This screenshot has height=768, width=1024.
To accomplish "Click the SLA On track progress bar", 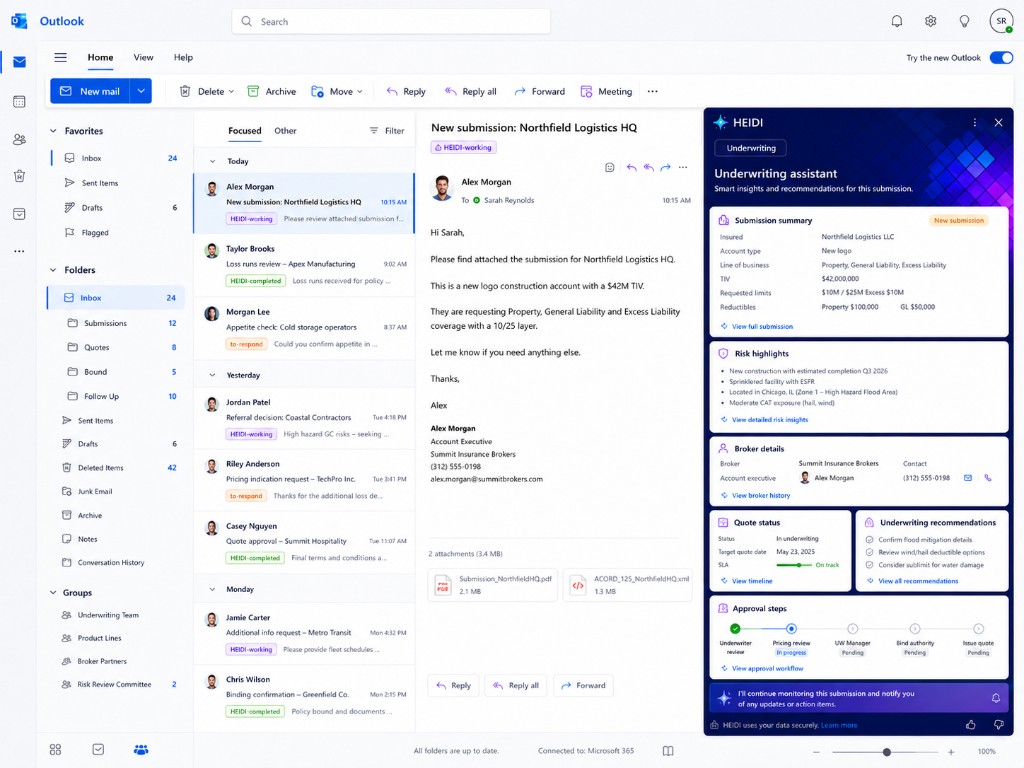I will pyautogui.click(x=793, y=565).
